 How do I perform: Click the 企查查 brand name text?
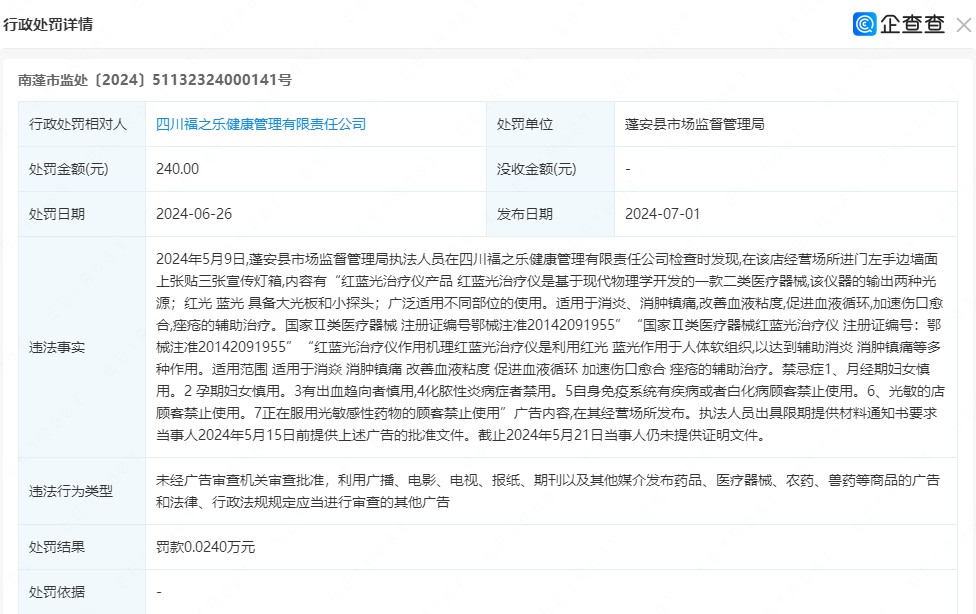pyautogui.click(x=911, y=25)
